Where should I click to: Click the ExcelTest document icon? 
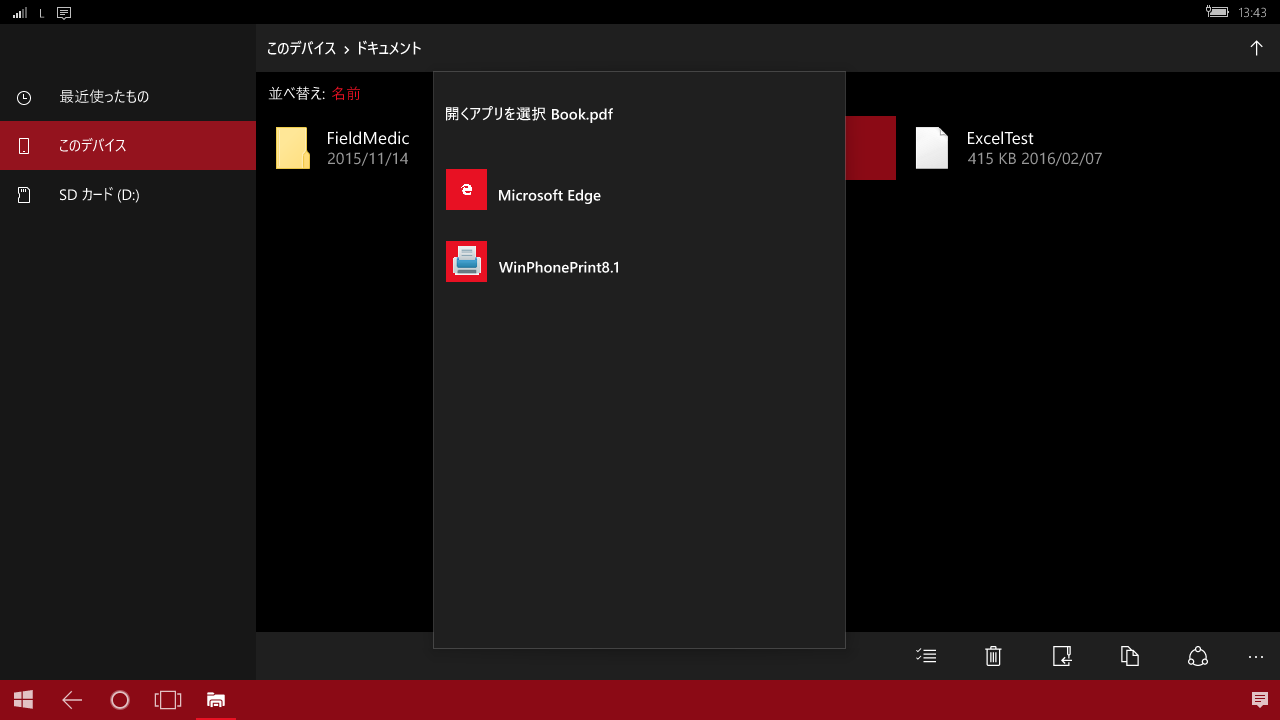click(931, 148)
